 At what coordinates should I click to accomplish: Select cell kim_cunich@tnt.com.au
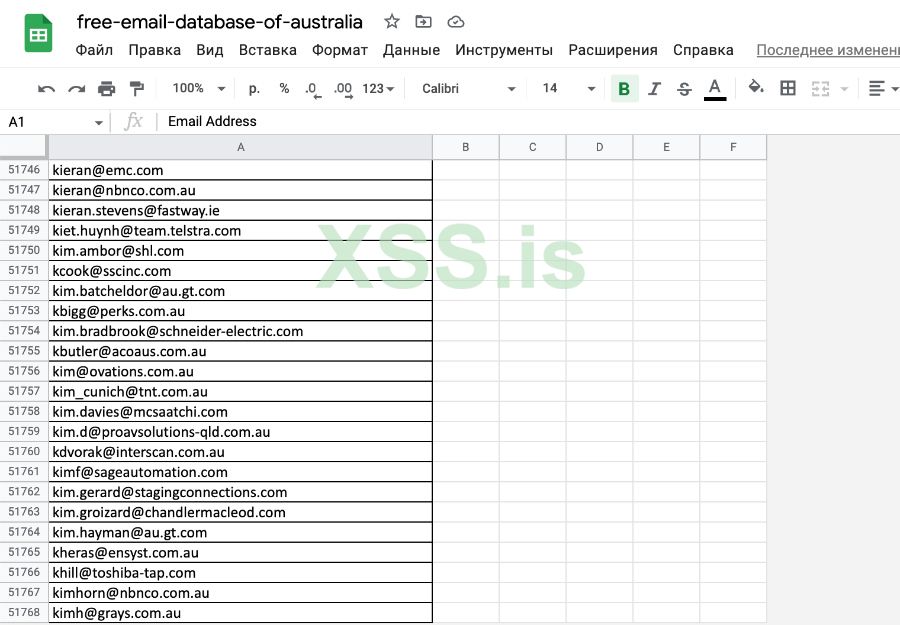[x=240, y=391]
